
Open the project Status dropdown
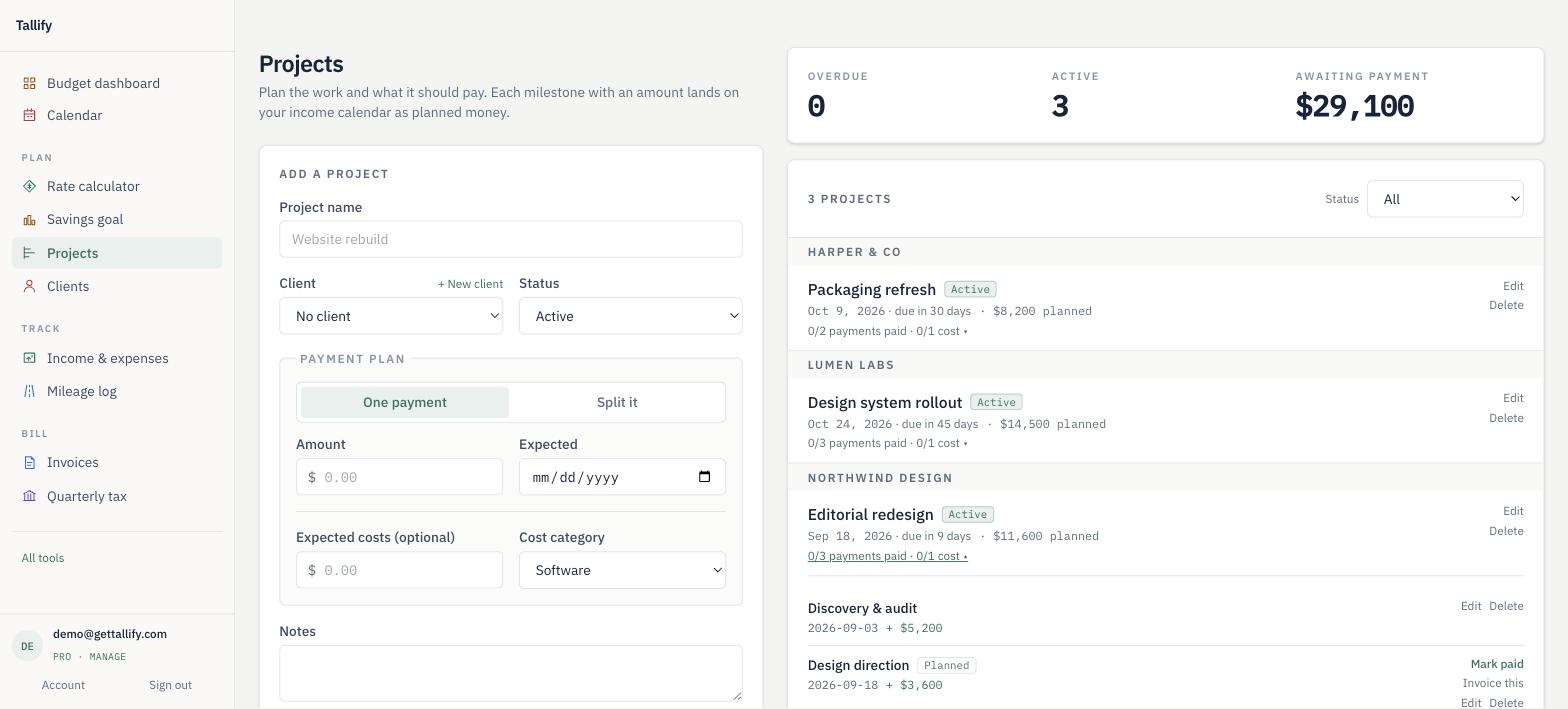[631, 316]
